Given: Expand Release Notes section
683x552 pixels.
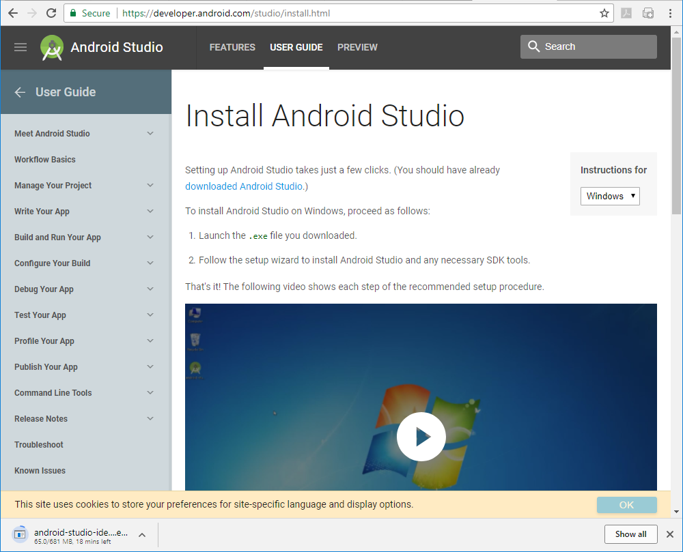Looking at the screenshot, I should [150, 418].
